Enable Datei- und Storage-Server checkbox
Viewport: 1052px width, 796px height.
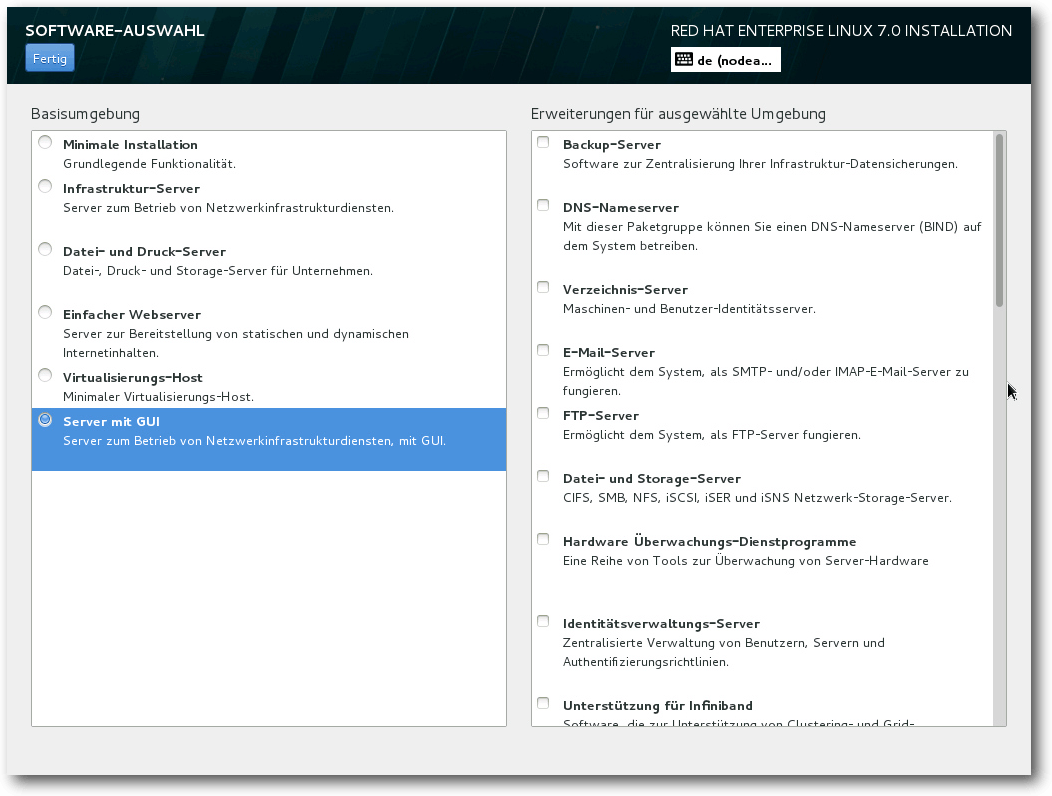click(x=543, y=477)
